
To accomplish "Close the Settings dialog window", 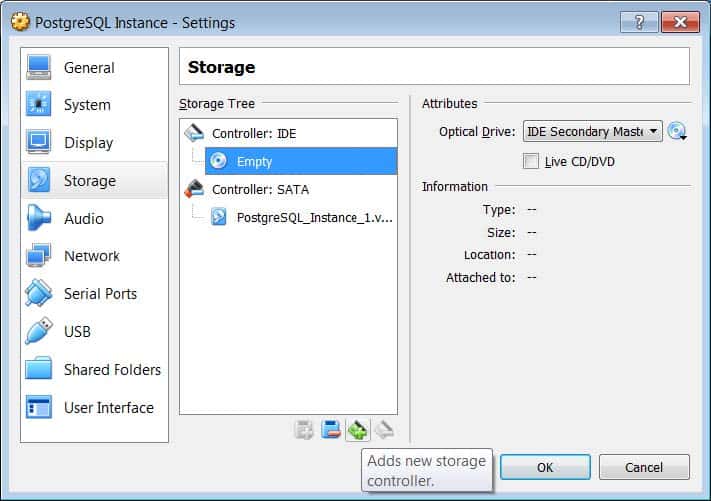I will point(680,22).
